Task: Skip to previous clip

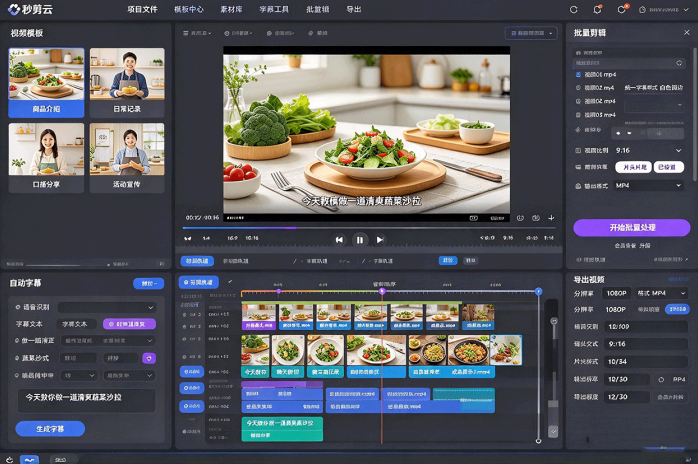Action: [339, 240]
